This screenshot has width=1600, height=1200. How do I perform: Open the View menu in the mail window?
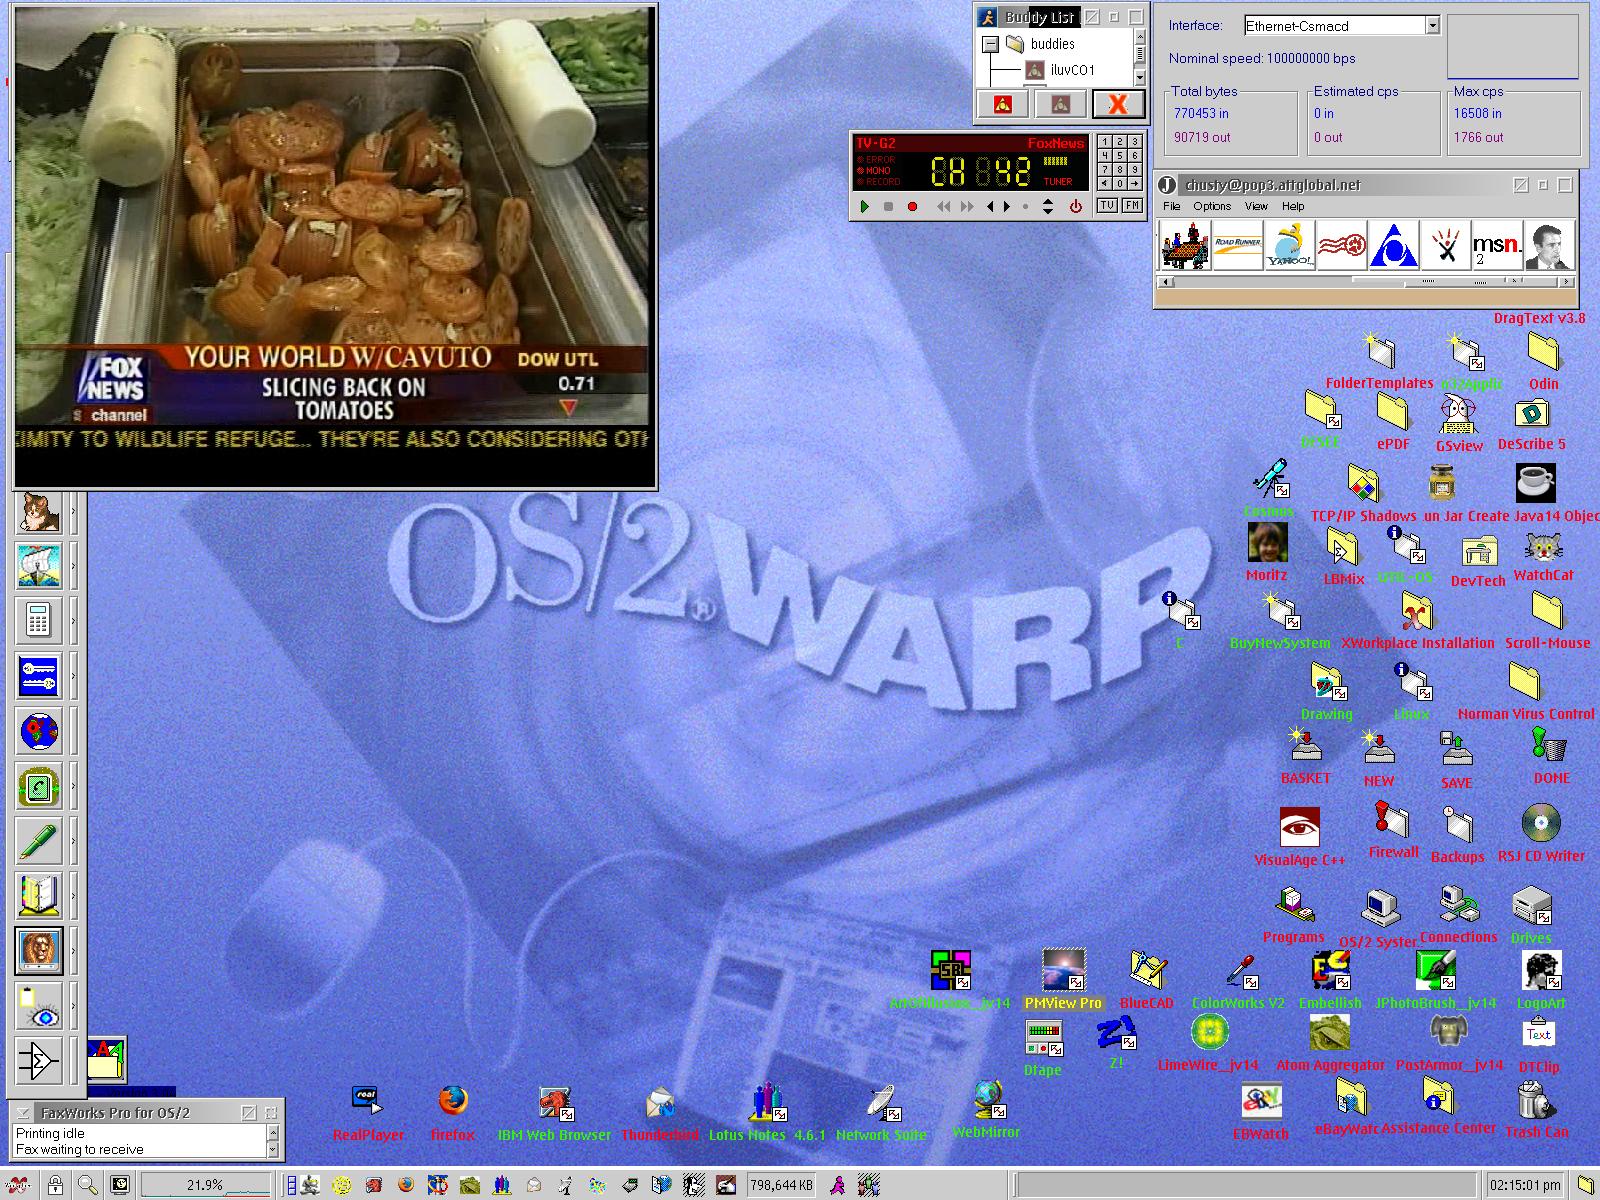pos(1256,206)
